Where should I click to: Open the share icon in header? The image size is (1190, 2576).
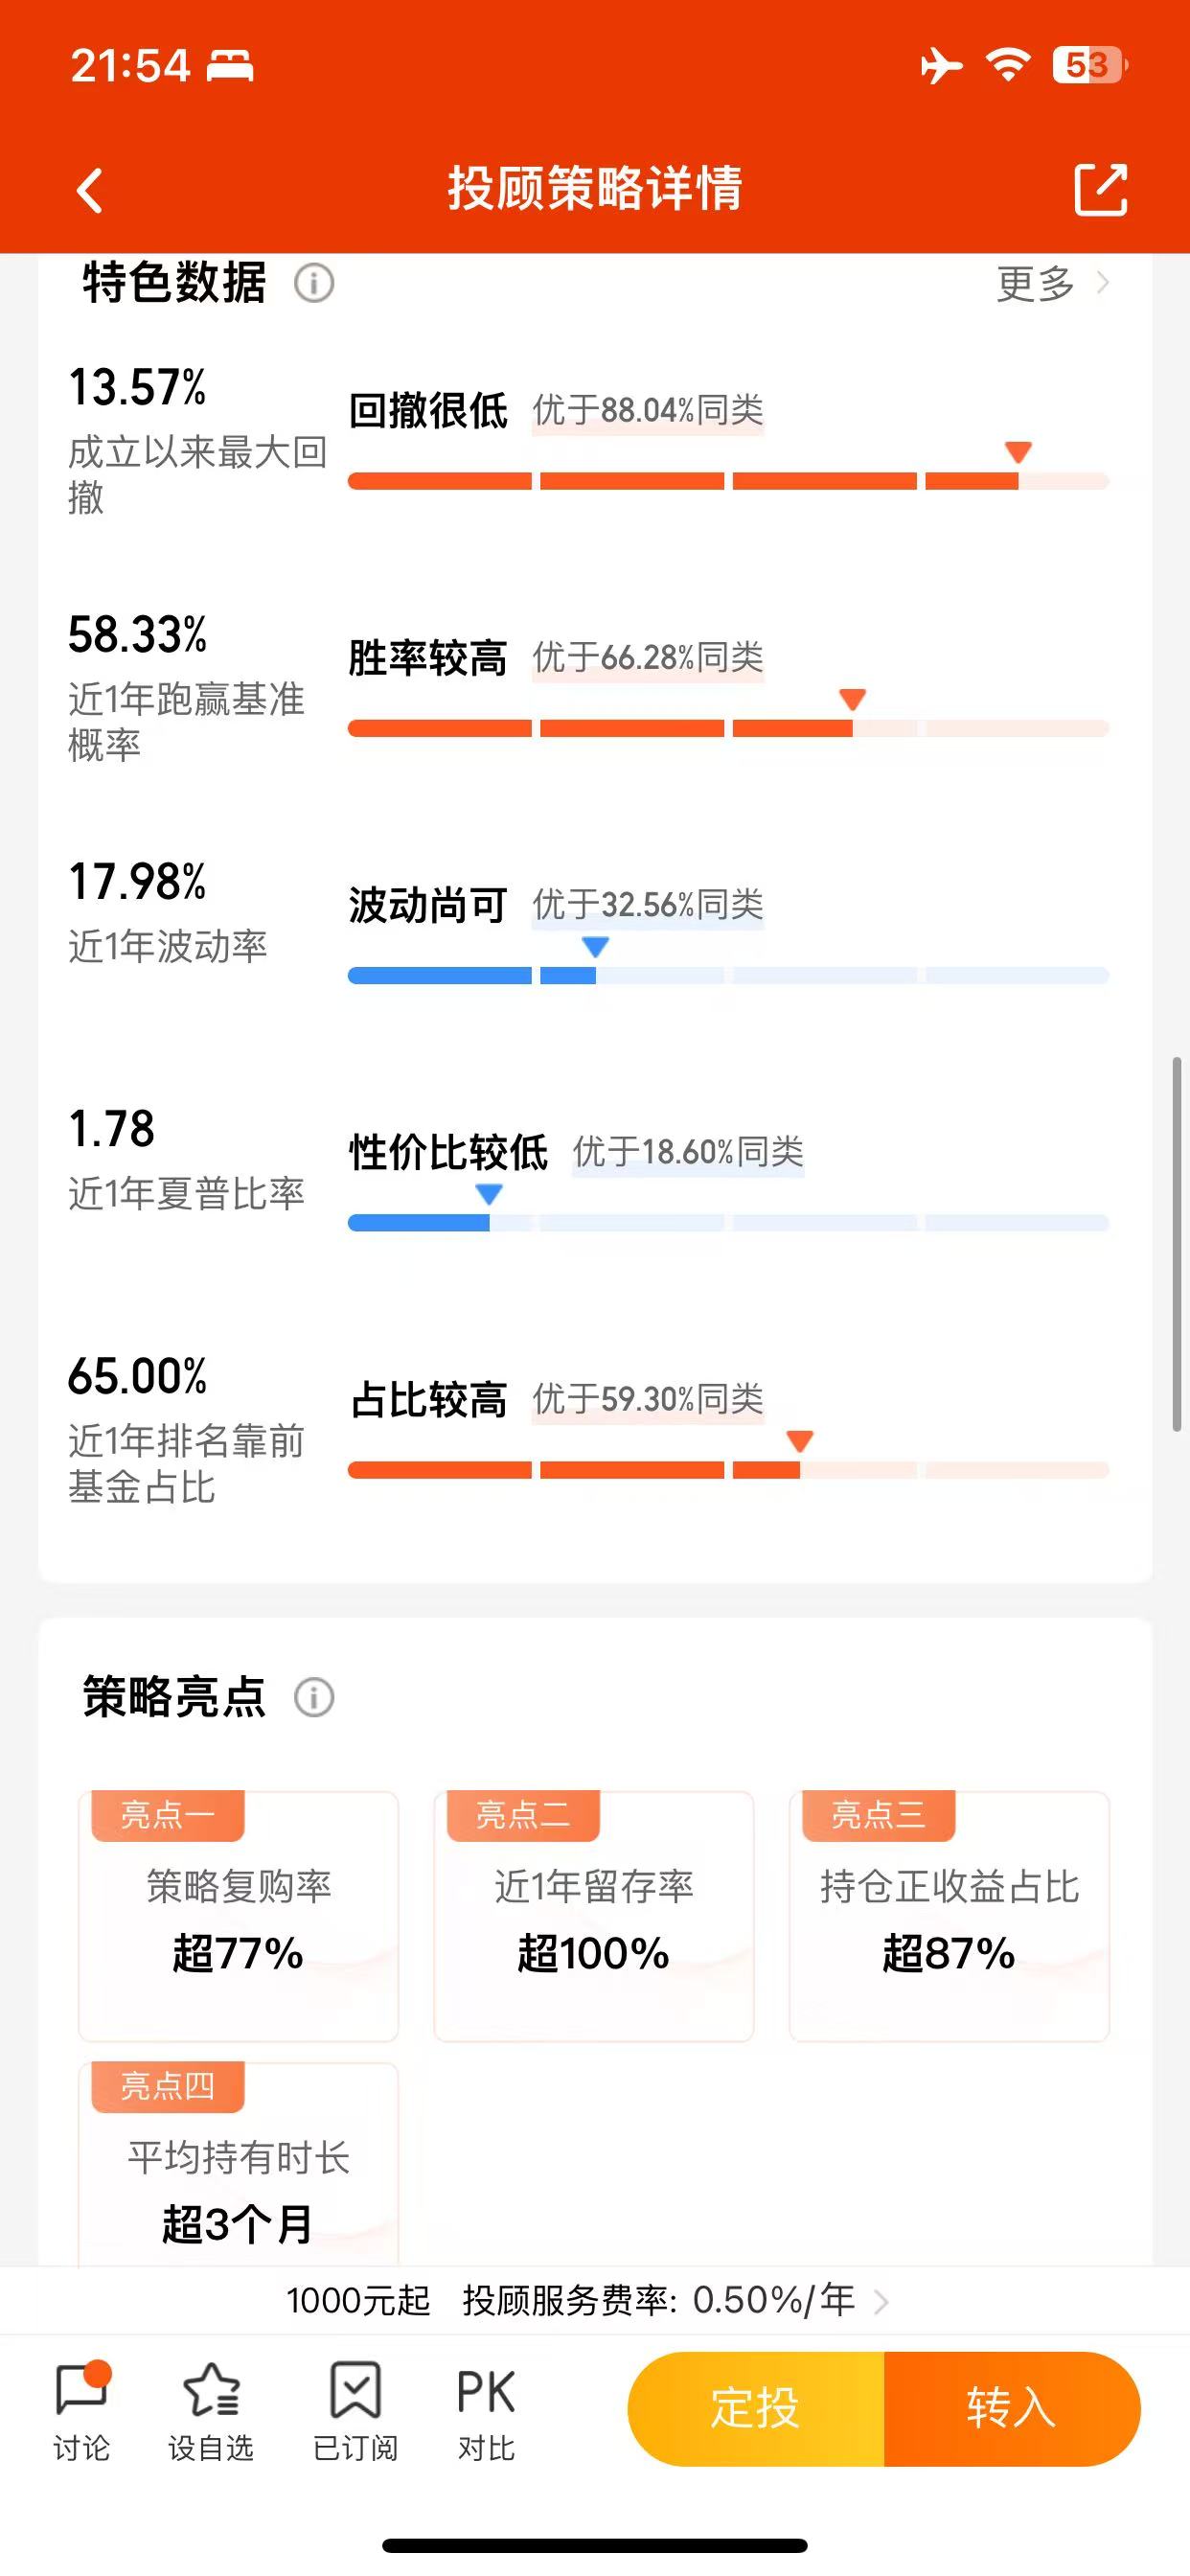[x=1100, y=189]
